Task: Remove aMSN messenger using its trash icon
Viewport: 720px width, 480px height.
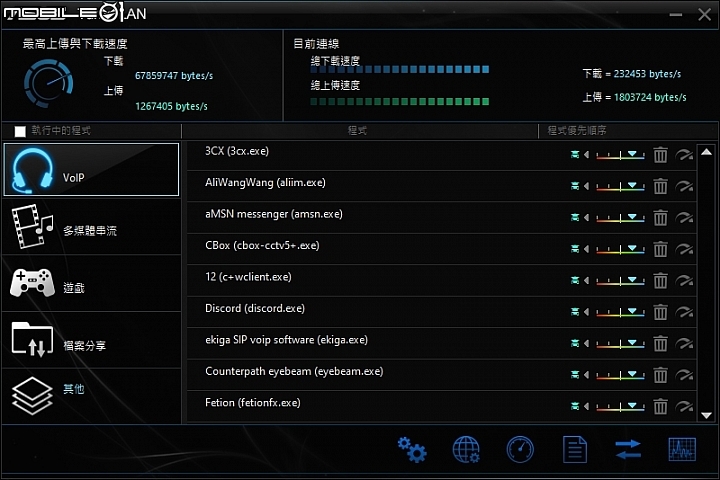Action: pos(660,217)
